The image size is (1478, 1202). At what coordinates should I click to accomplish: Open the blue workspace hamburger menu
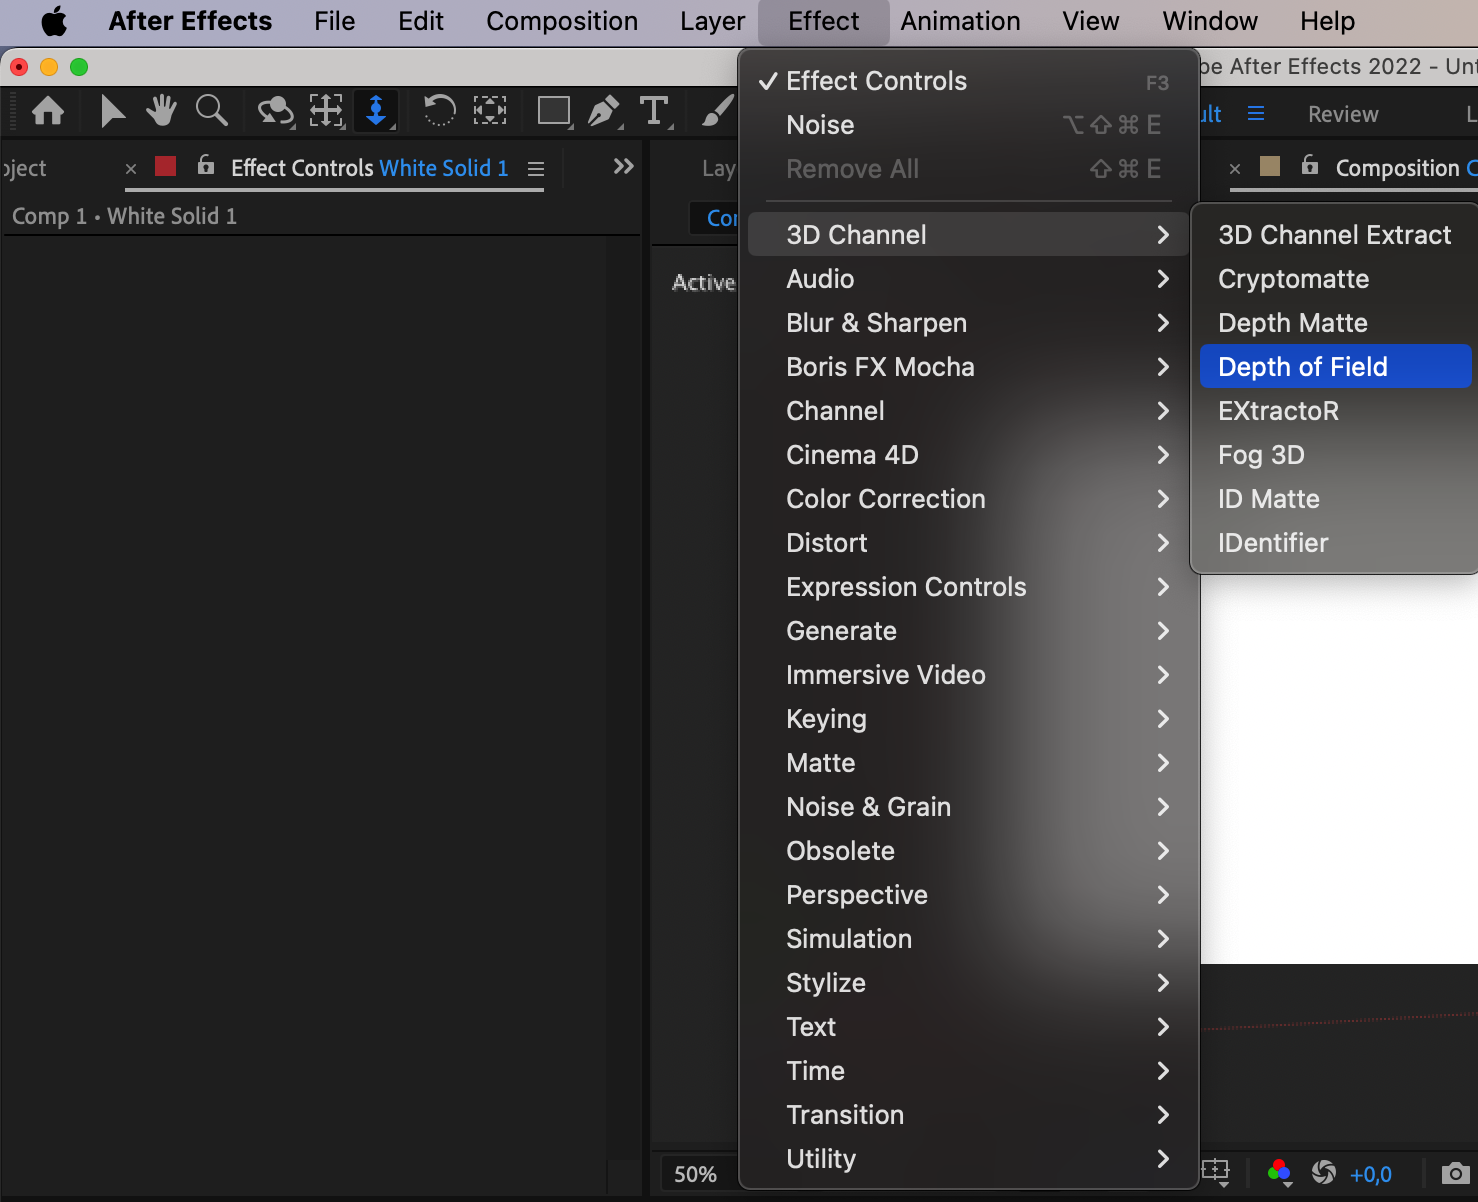tap(1256, 114)
